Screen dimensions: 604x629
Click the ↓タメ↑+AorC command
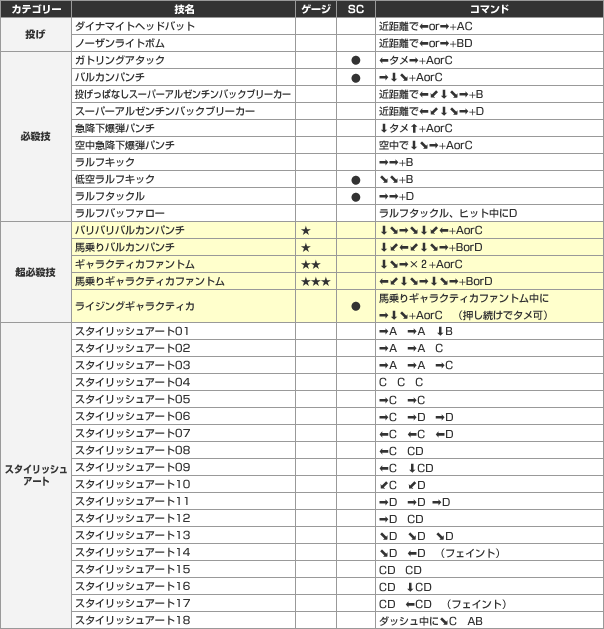click(x=416, y=128)
